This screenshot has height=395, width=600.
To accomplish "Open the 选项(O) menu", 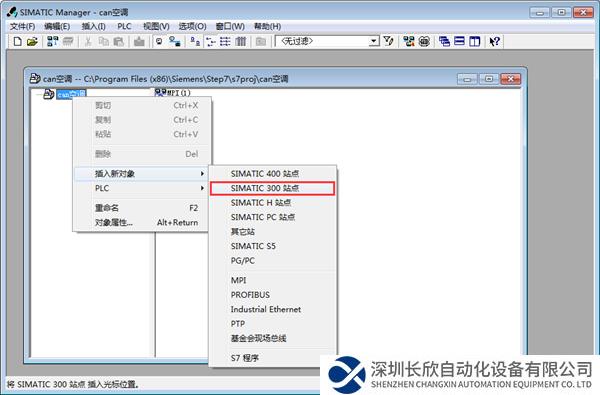I will (x=192, y=26).
